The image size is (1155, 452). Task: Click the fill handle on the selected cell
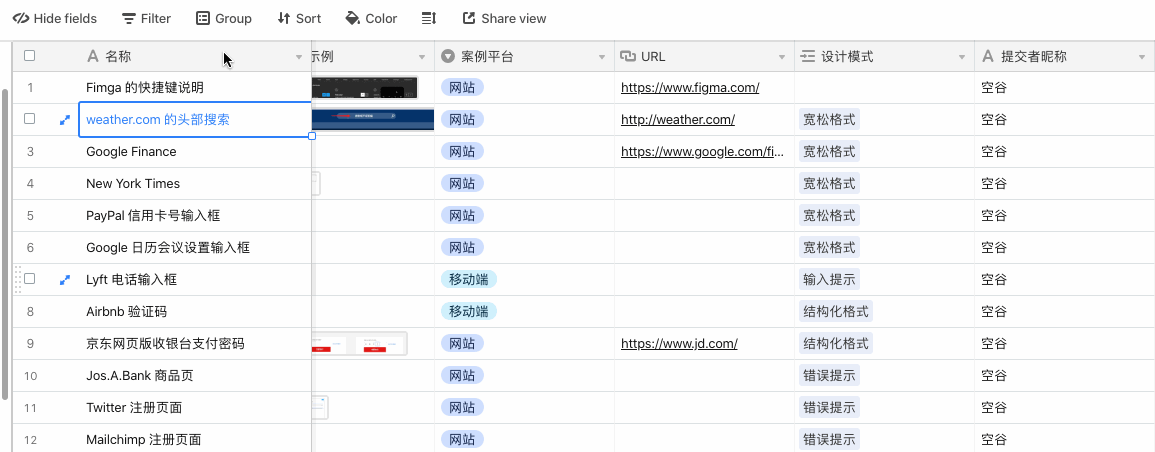click(x=312, y=136)
